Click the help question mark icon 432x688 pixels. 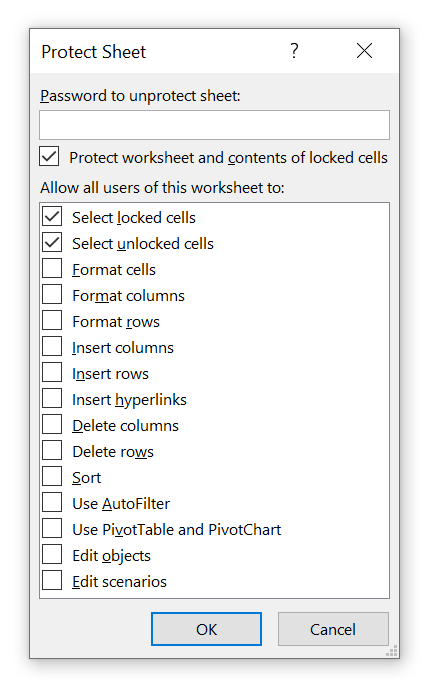(x=294, y=51)
